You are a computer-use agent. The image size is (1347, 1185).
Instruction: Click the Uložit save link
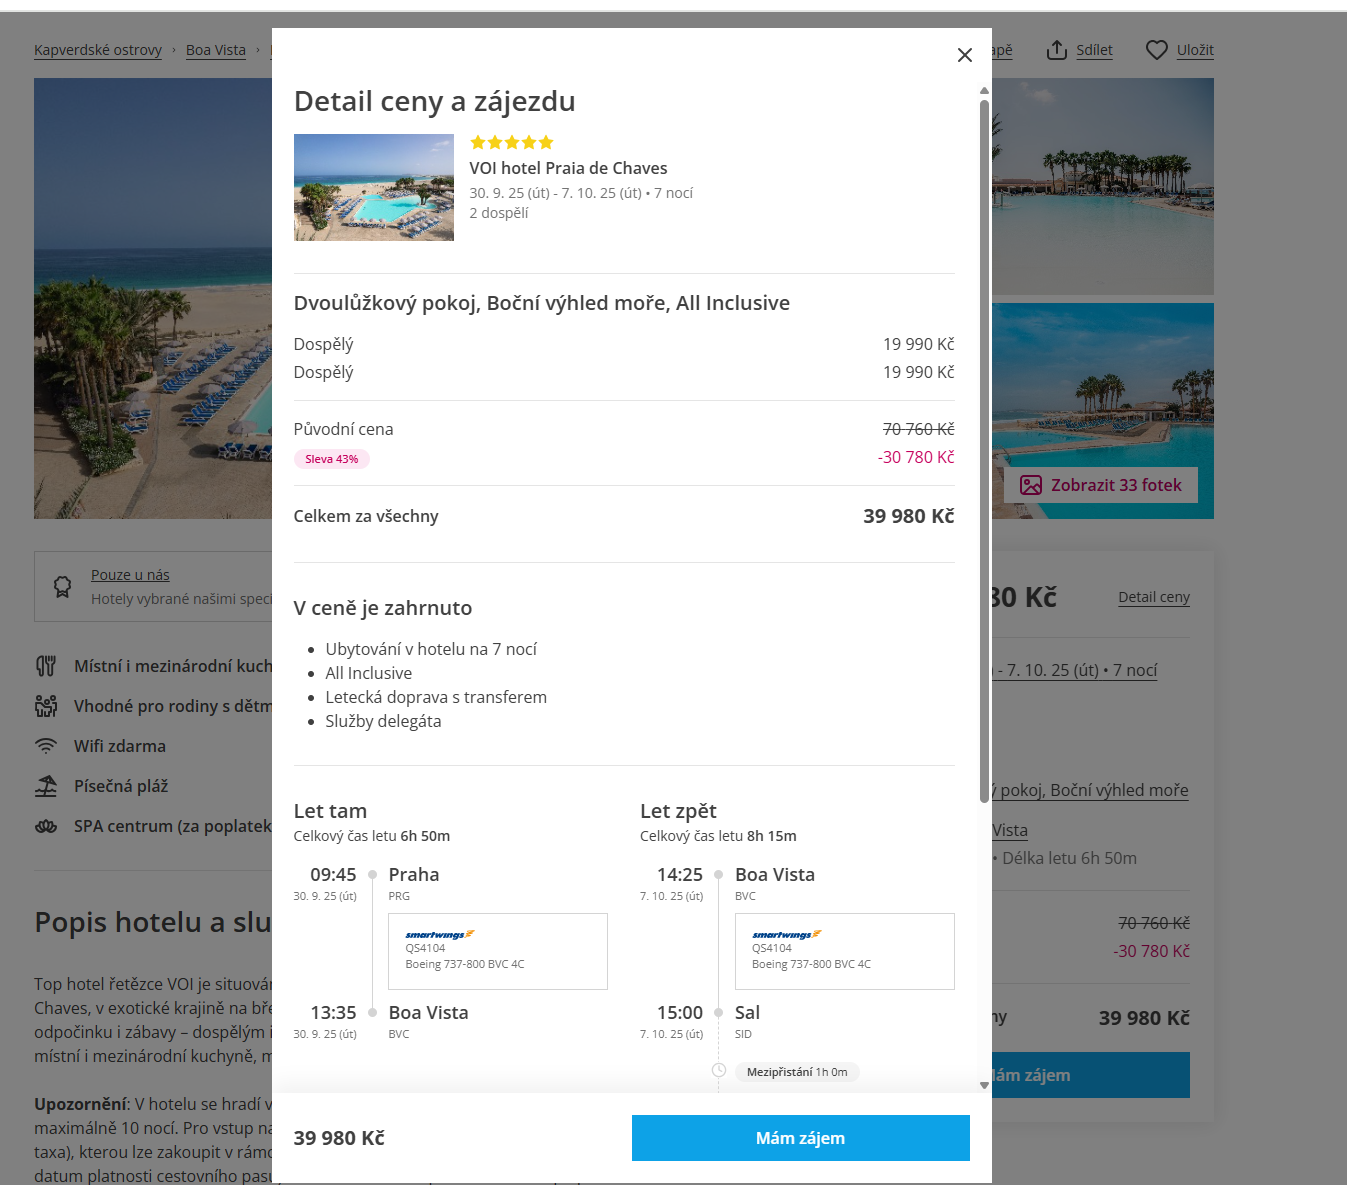pyautogui.click(x=1195, y=50)
